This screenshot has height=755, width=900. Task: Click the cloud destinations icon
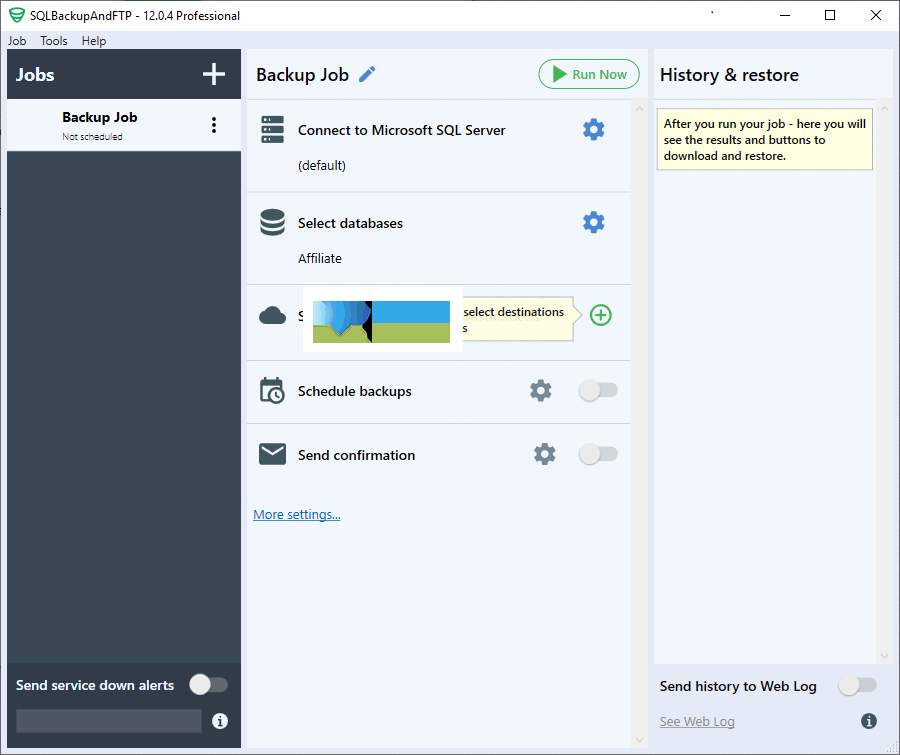pos(272,315)
